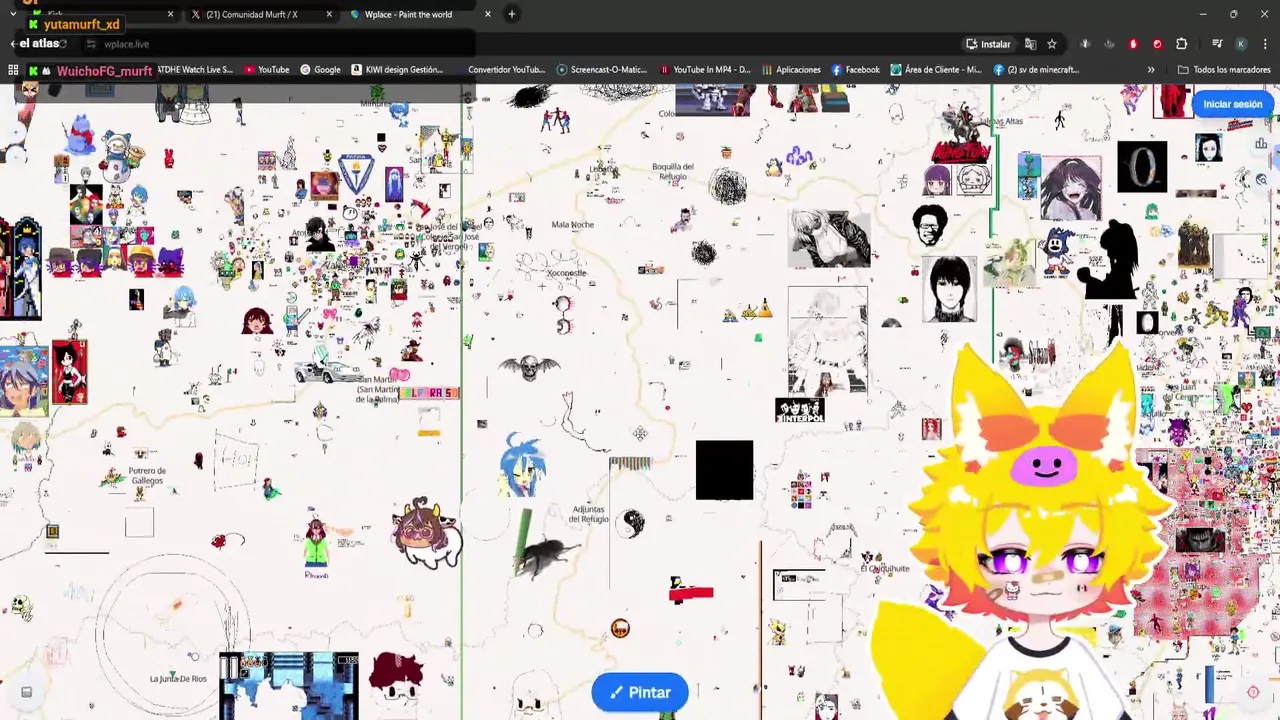Open the Screencast-O-Matic bookmark
The image size is (1280, 720).
tap(602, 70)
